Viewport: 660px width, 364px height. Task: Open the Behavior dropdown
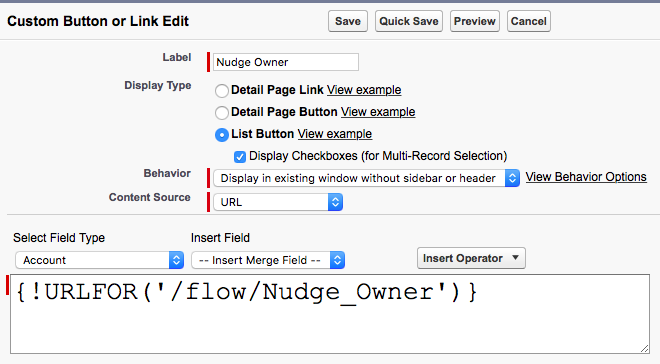point(367,178)
